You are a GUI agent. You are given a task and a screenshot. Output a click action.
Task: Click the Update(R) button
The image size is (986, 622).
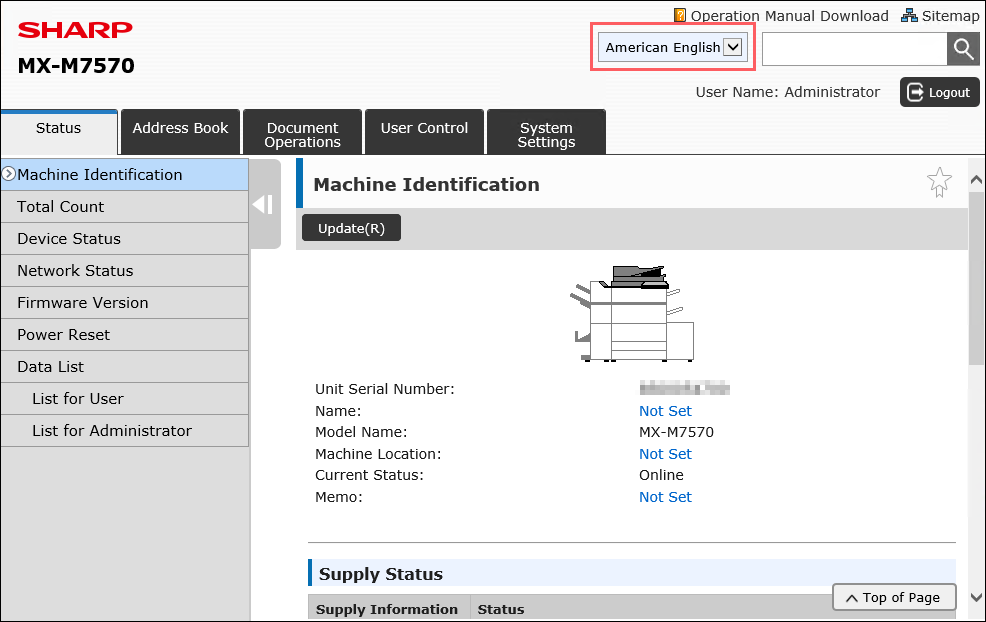tap(351, 228)
